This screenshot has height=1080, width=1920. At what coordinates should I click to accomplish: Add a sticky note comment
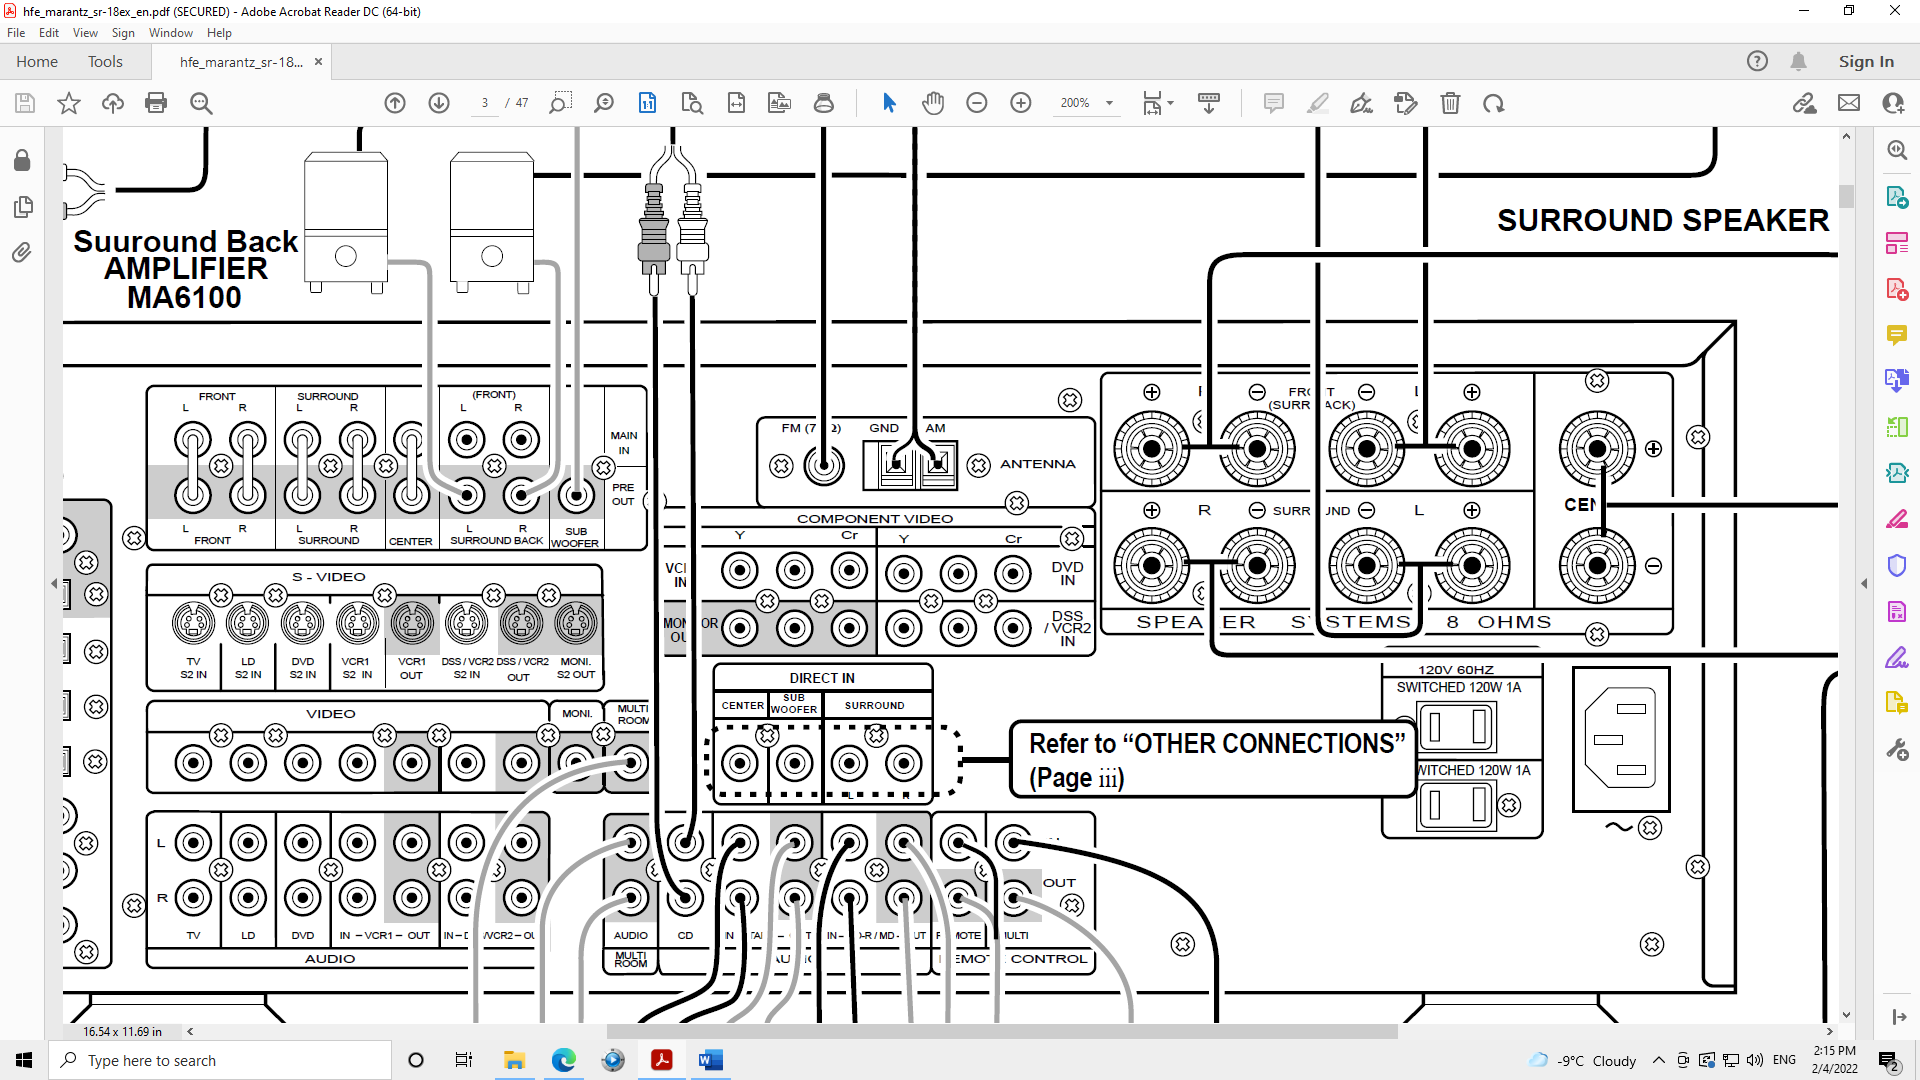click(1274, 103)
